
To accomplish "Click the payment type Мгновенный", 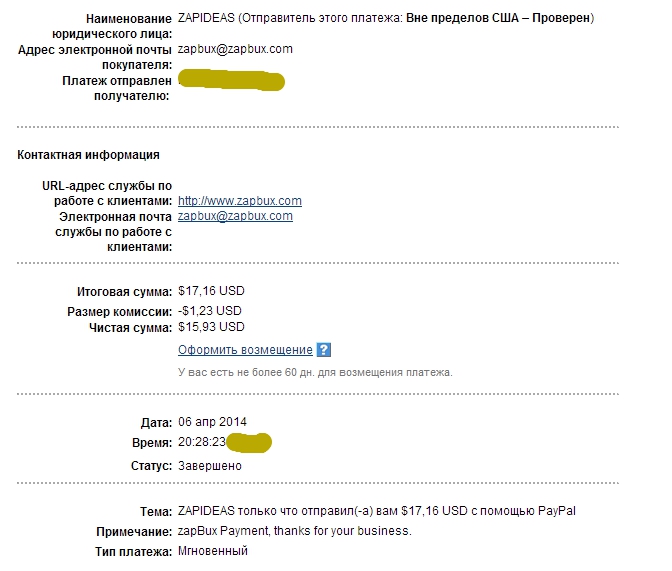I will (213, 551).
